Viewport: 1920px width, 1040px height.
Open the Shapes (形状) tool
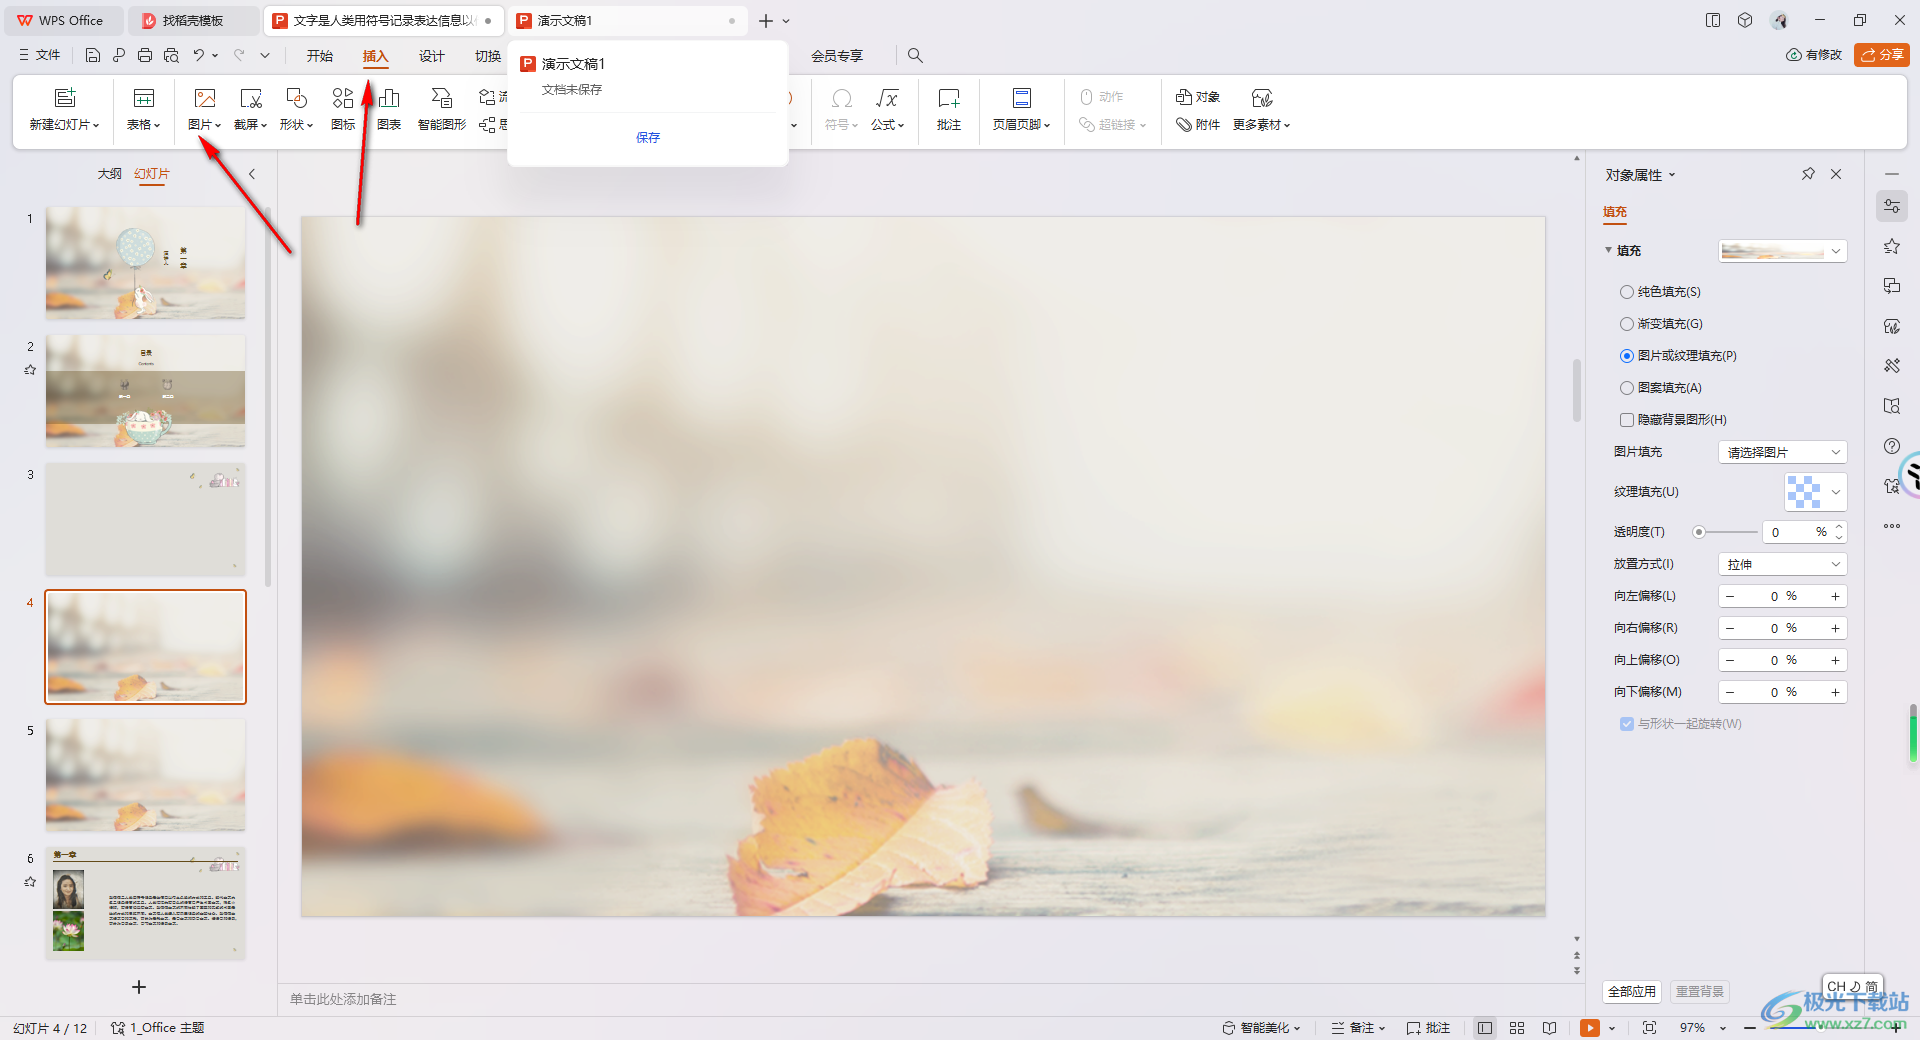click(297, 98)
